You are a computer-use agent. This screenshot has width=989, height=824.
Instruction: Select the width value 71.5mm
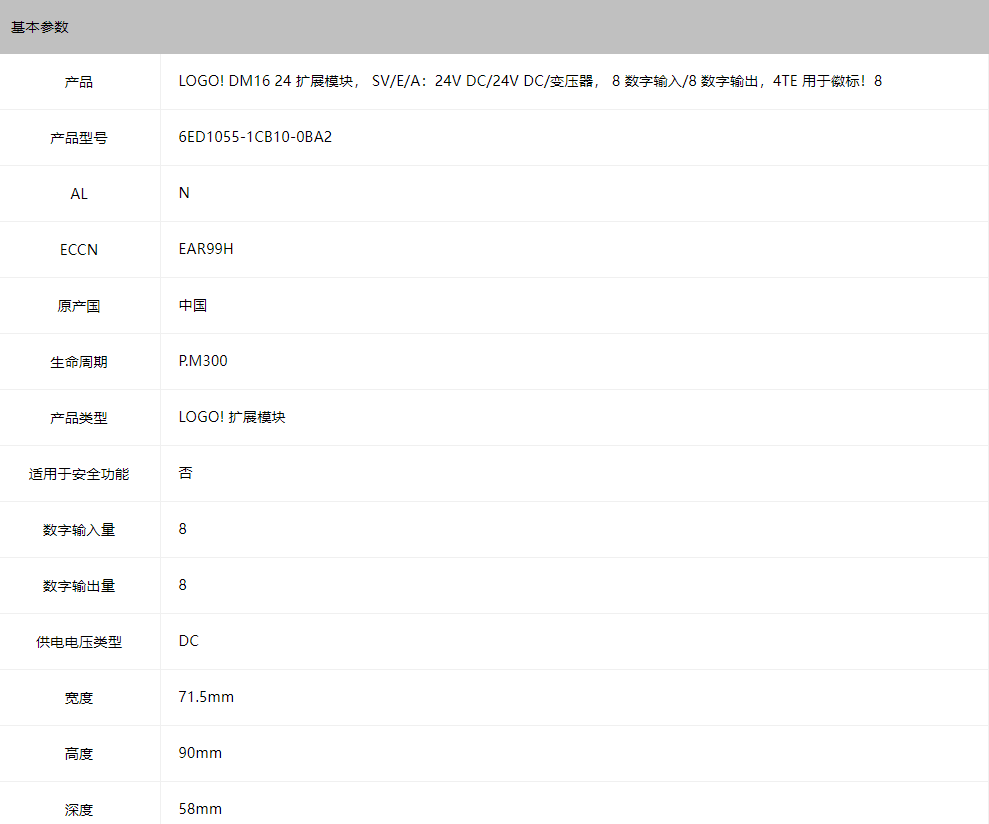206,697
